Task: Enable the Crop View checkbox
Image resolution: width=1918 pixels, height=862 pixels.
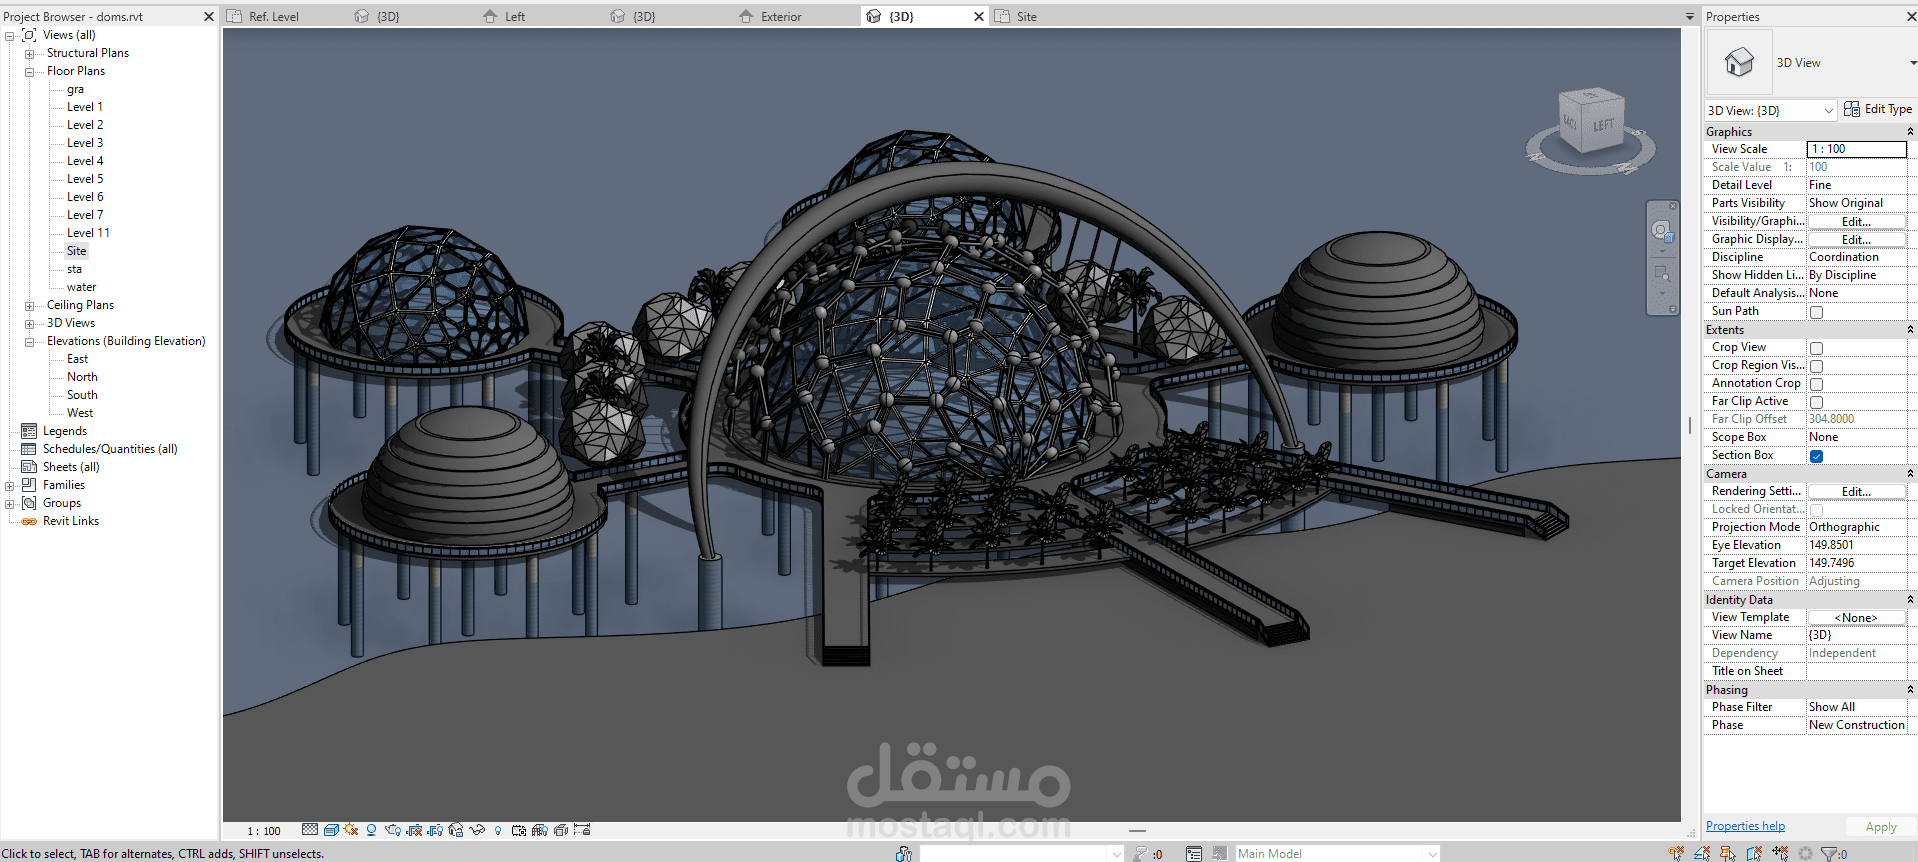Action: tap(1816, 348)
